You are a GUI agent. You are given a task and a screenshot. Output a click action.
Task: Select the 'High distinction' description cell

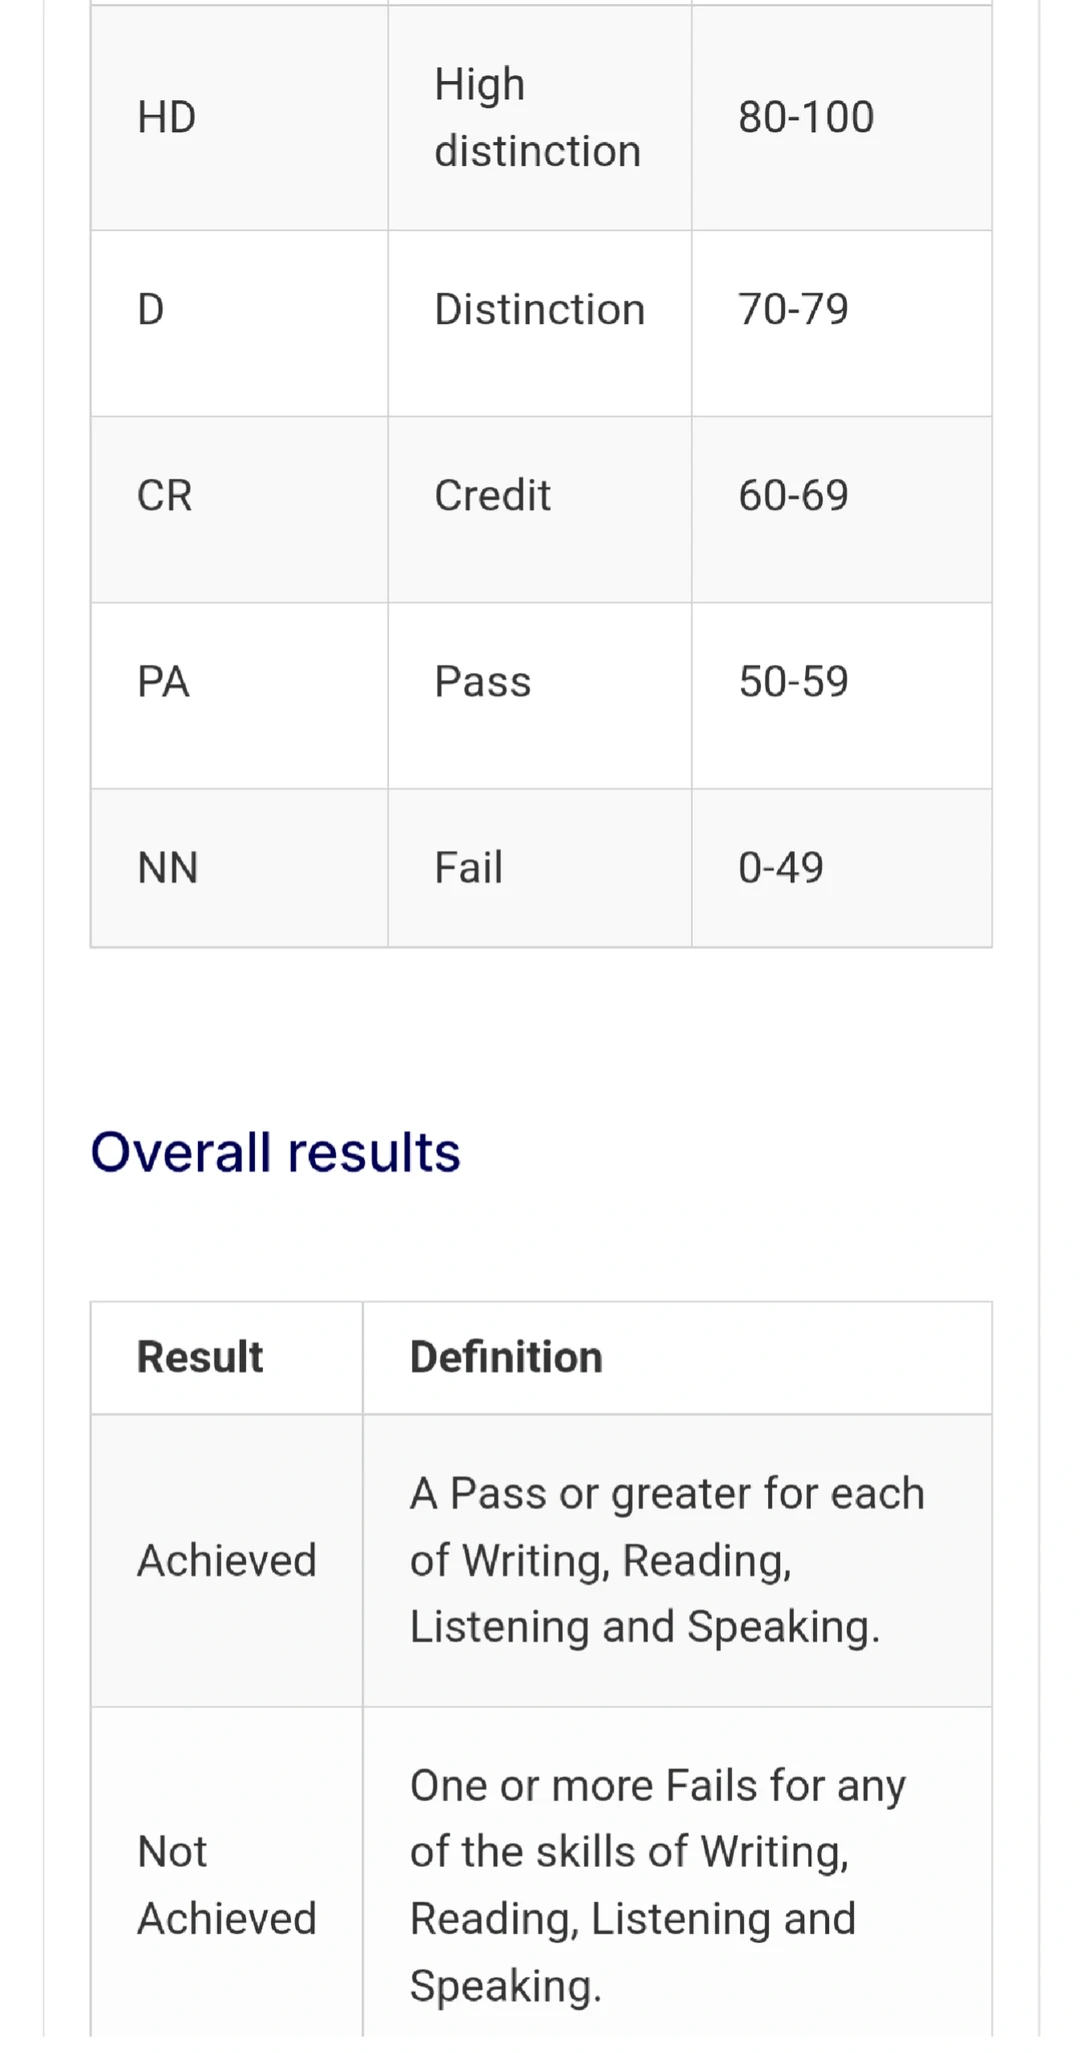[x=540, y=118]
